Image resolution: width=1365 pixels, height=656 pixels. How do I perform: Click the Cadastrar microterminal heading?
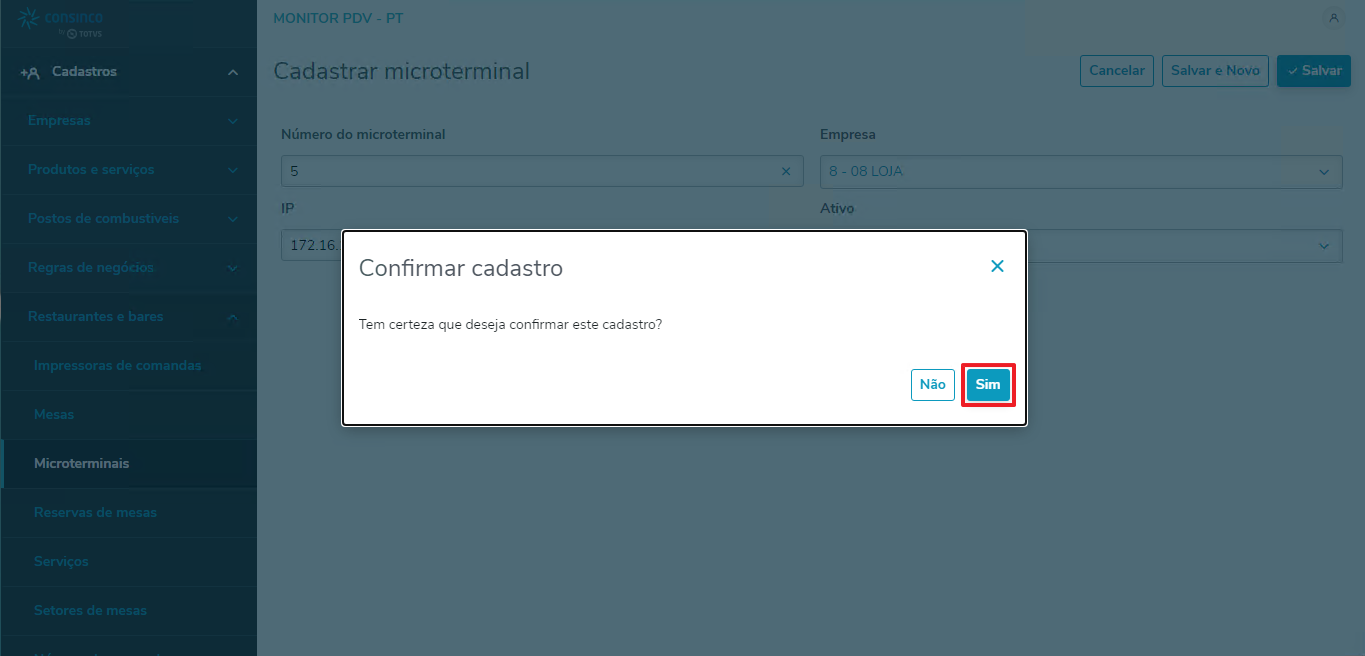coord(402,71)
